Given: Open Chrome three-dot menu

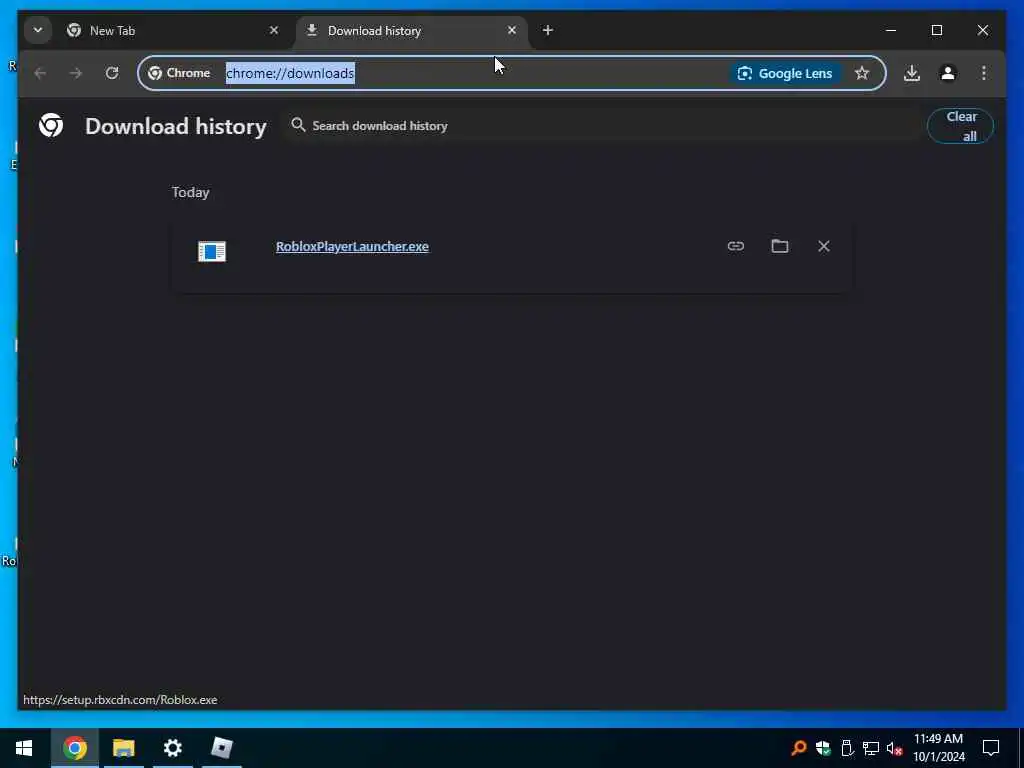Looking at the screenshot, I should [984, 73].
